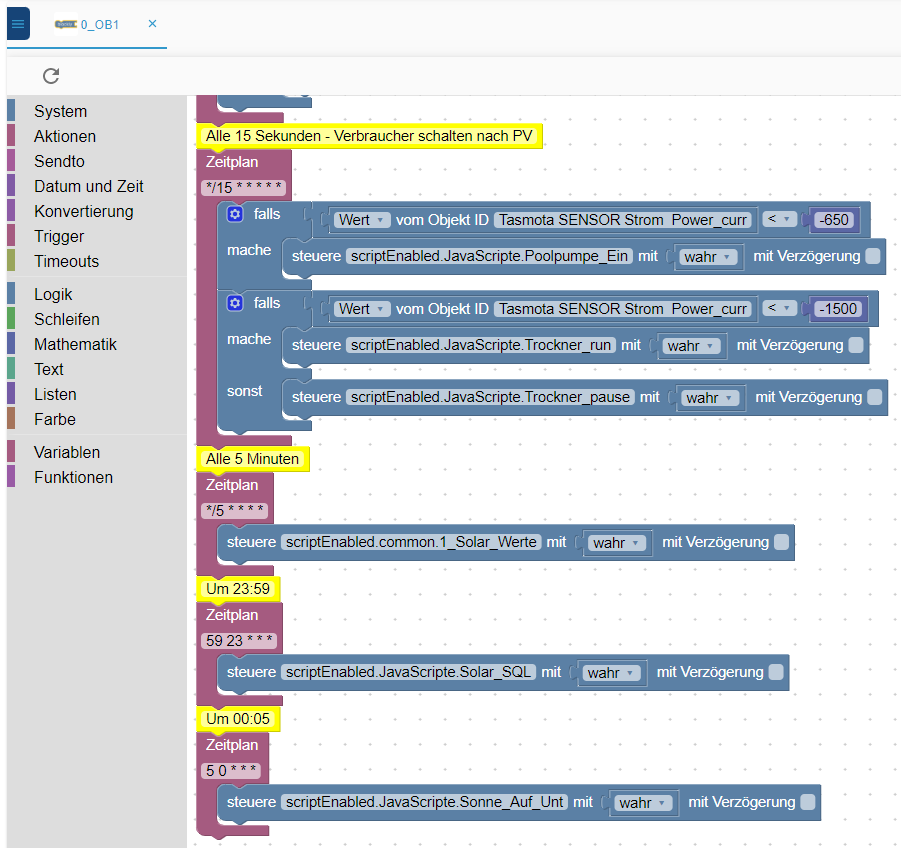Click scriptEnabled.JavaScripte.Trockner_pause object field
The width and height of the screenshot is (901, 848).
point(490,397)
